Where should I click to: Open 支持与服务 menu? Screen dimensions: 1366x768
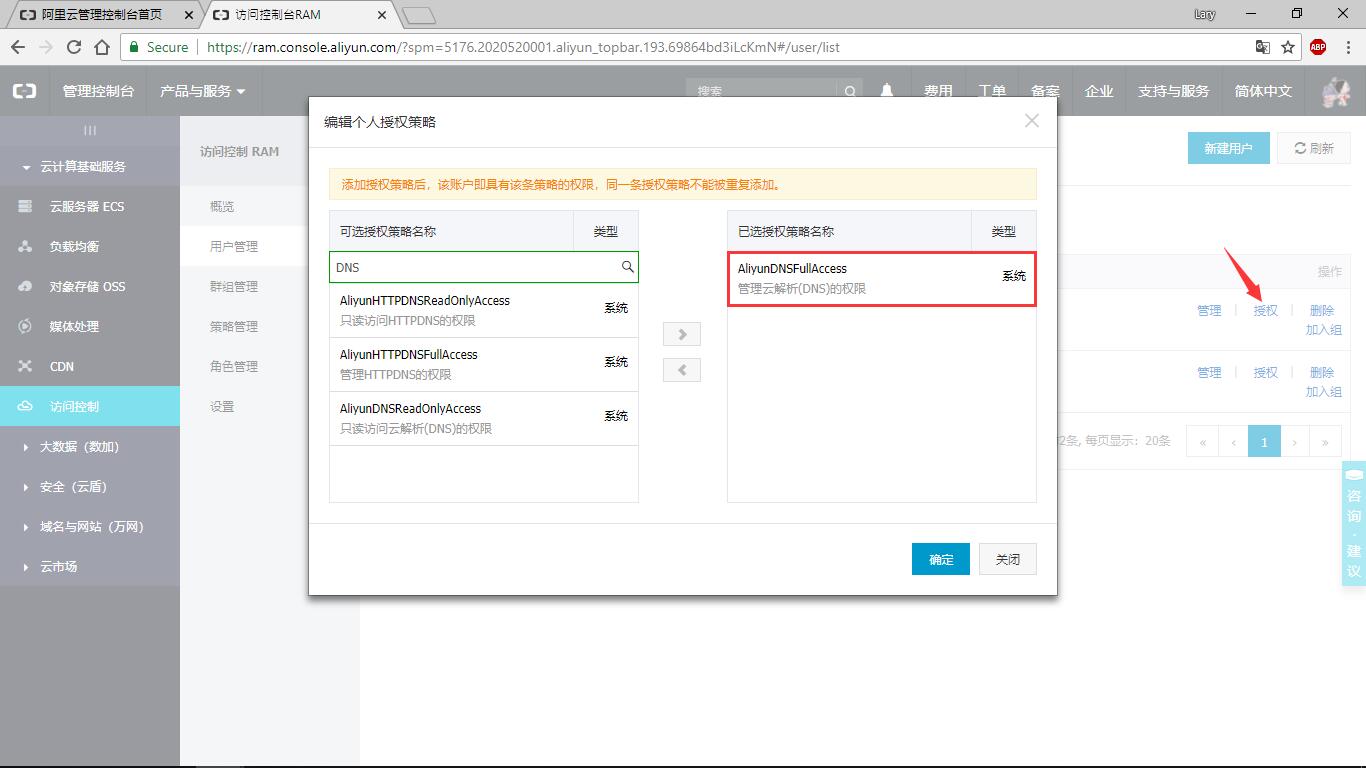pos(1173,91)
